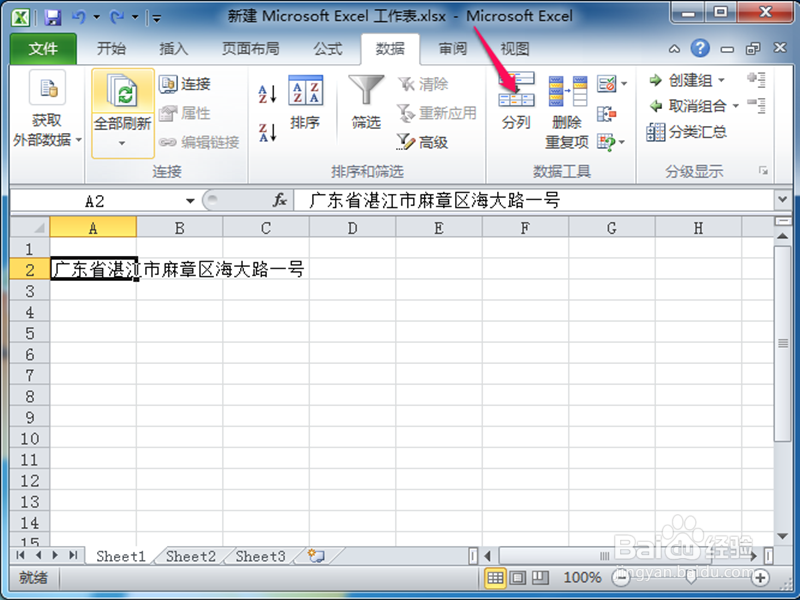This screenshot has height=600, width=800.
Task: Click the 重新应用 button
Action: pos(437,113)
